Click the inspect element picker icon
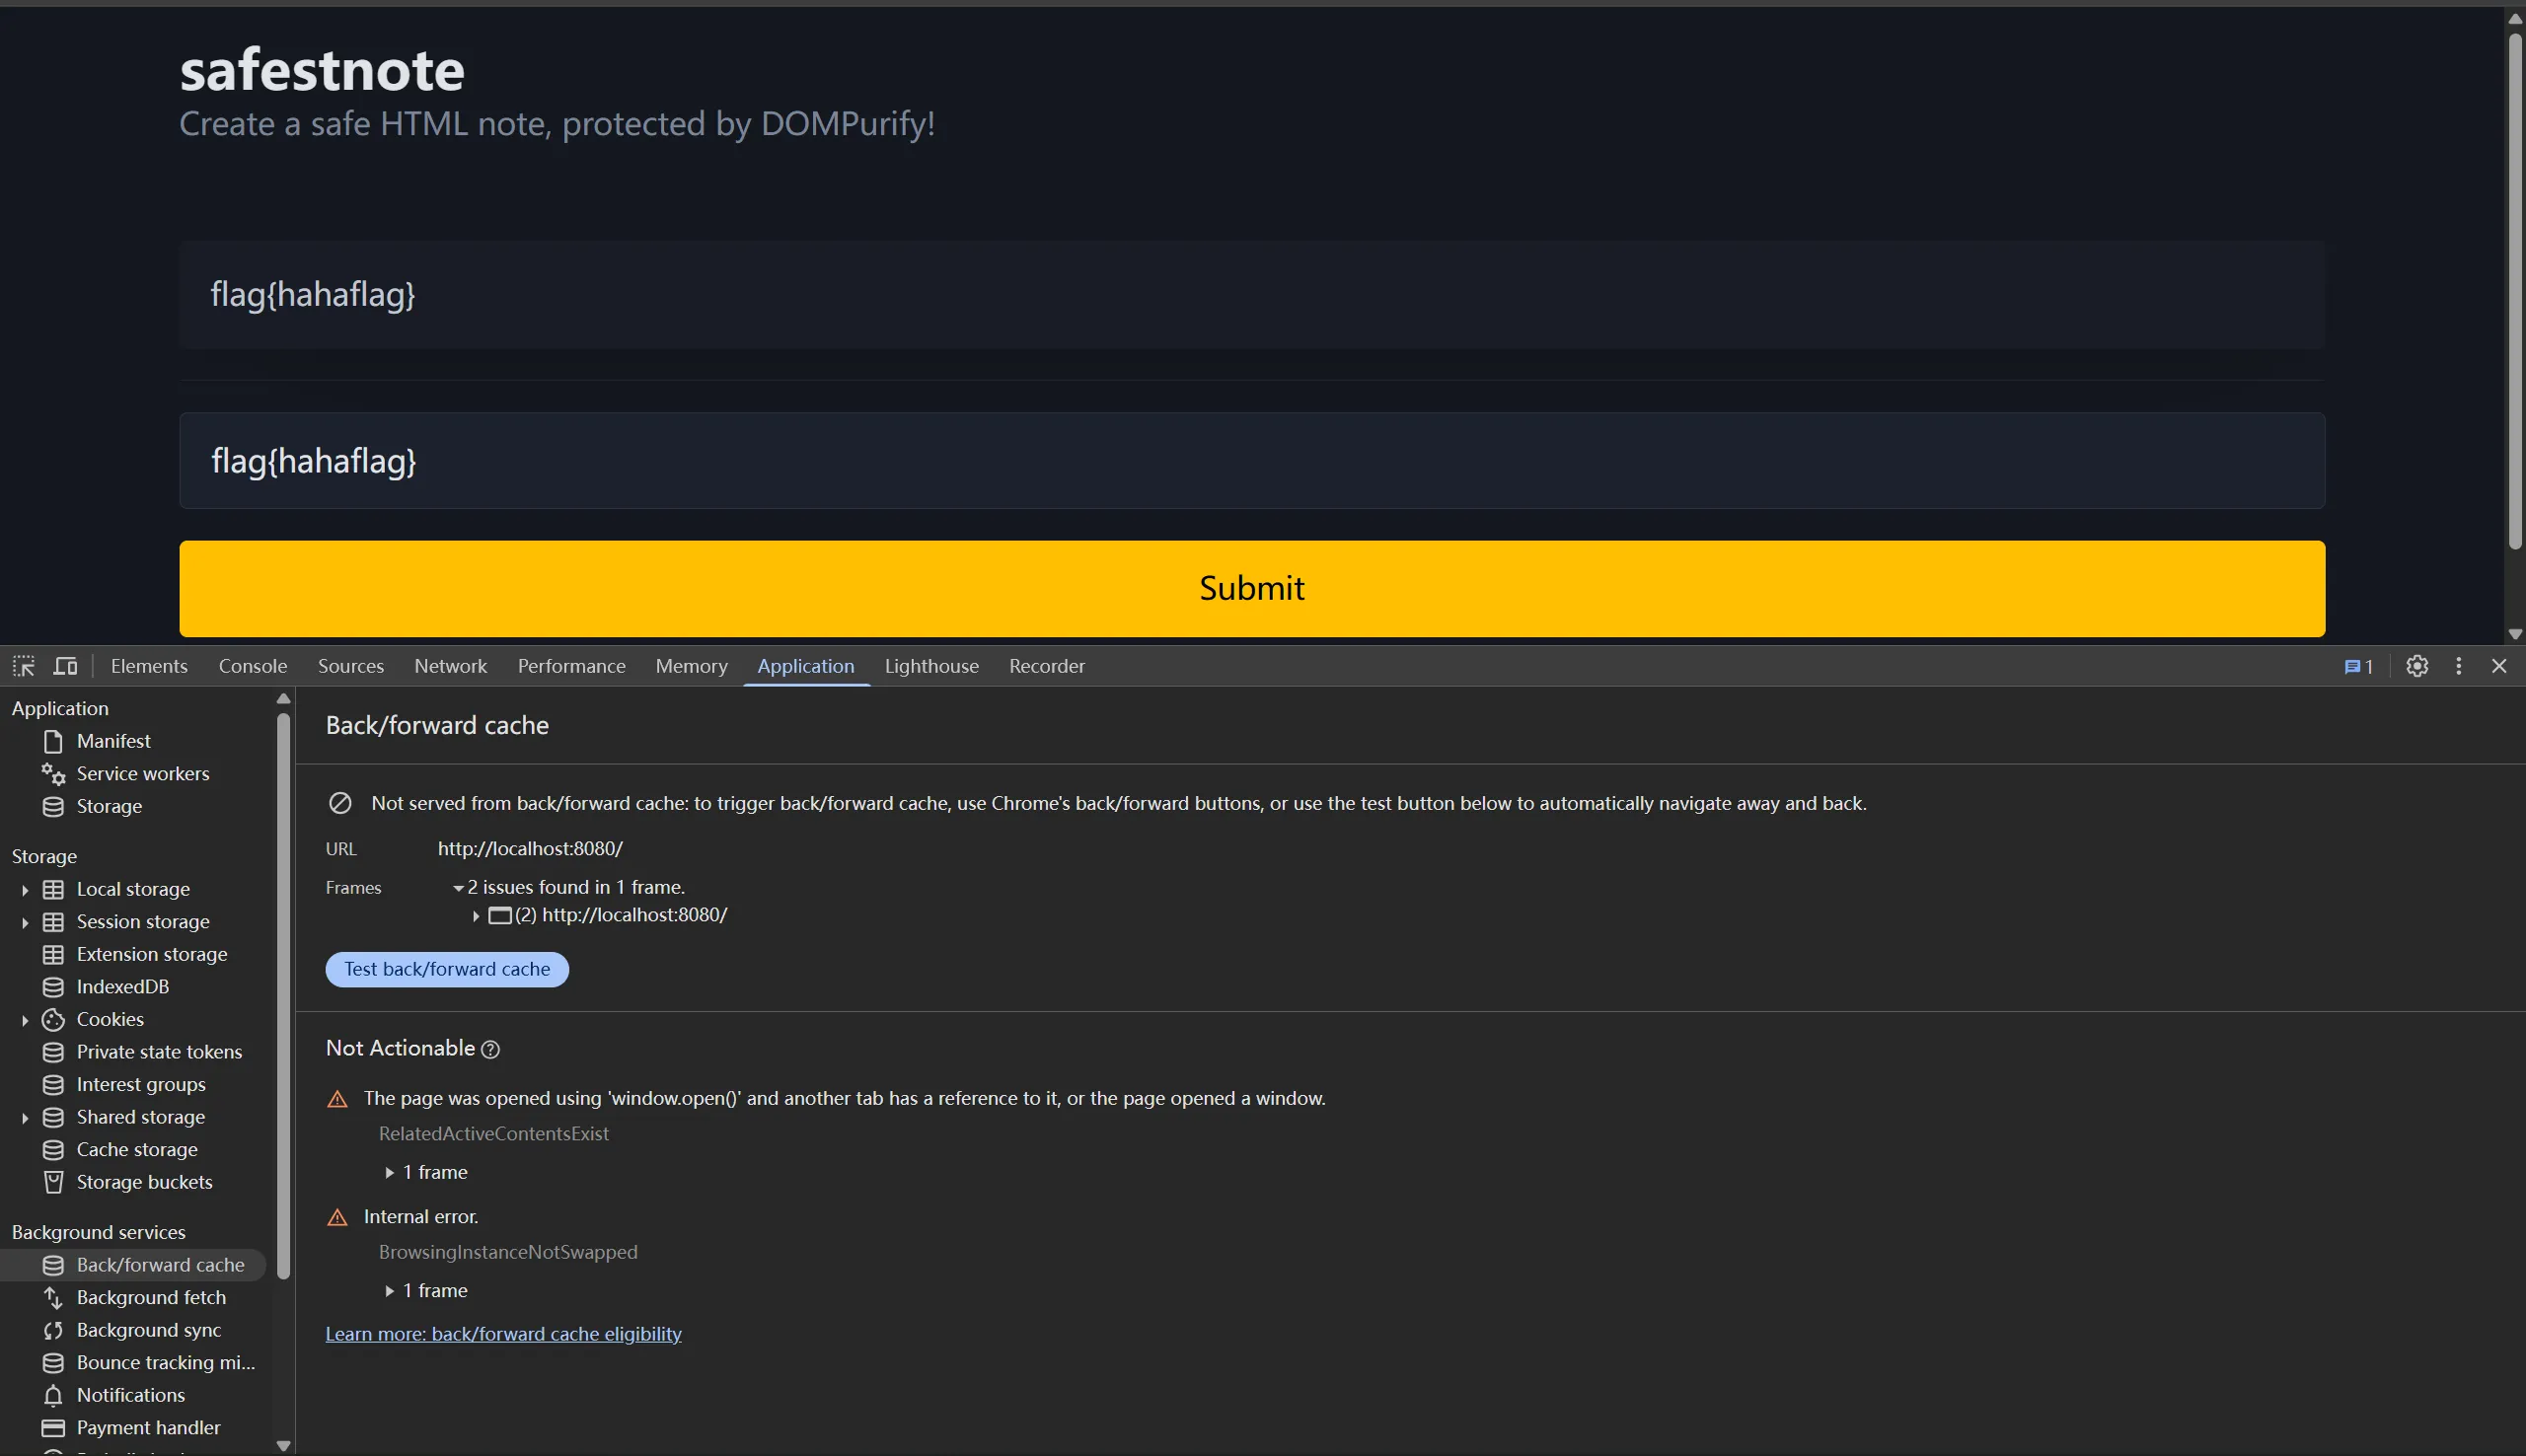2526x1456 pixels. [23, 666]
